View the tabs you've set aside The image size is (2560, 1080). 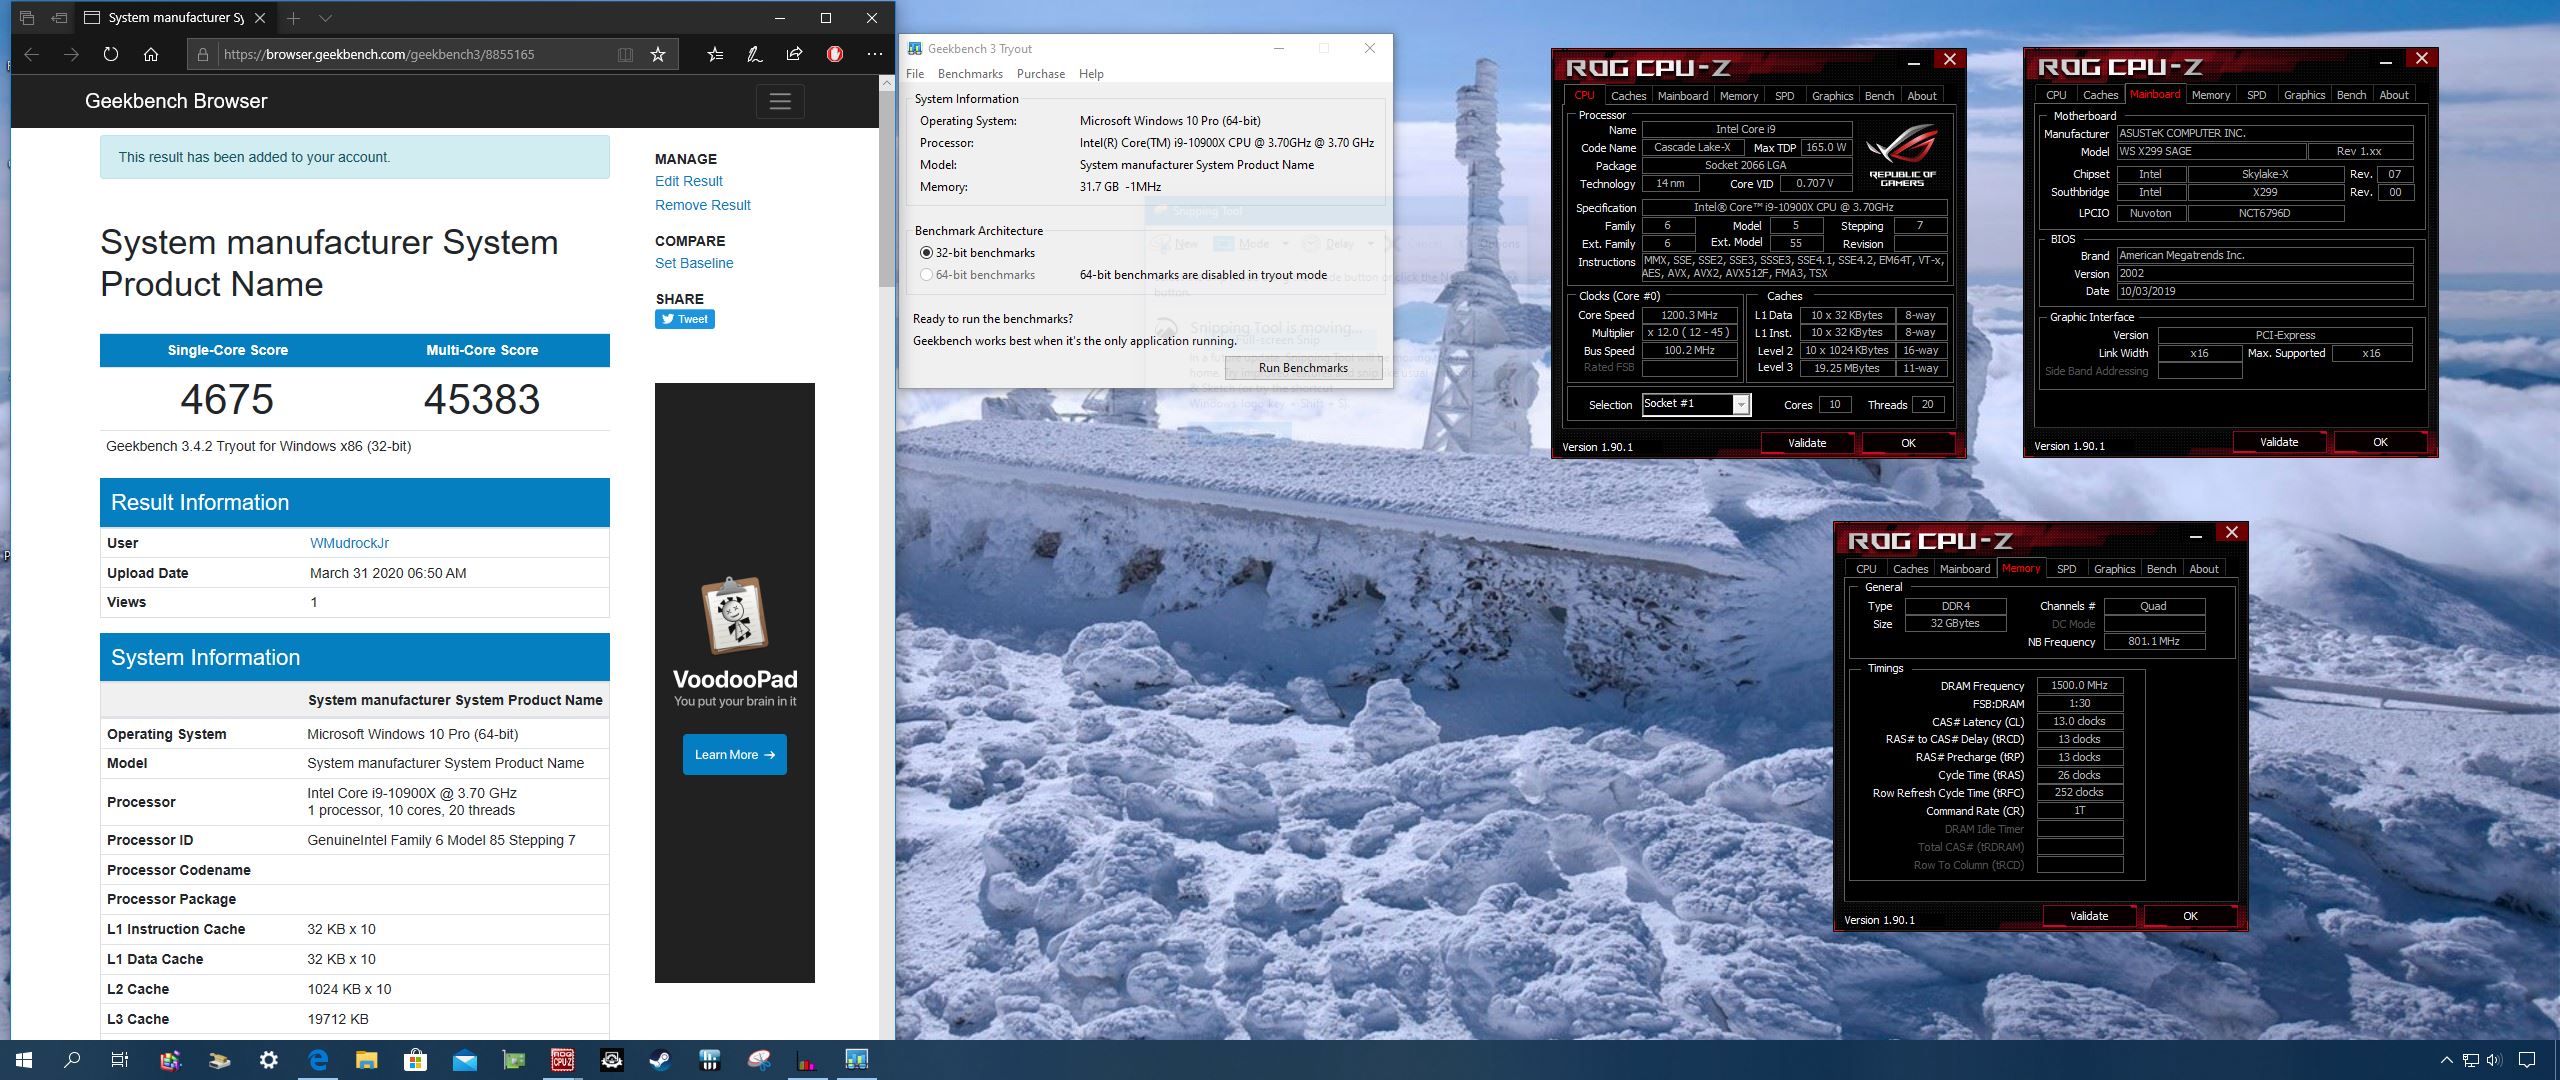click(27, 18)
